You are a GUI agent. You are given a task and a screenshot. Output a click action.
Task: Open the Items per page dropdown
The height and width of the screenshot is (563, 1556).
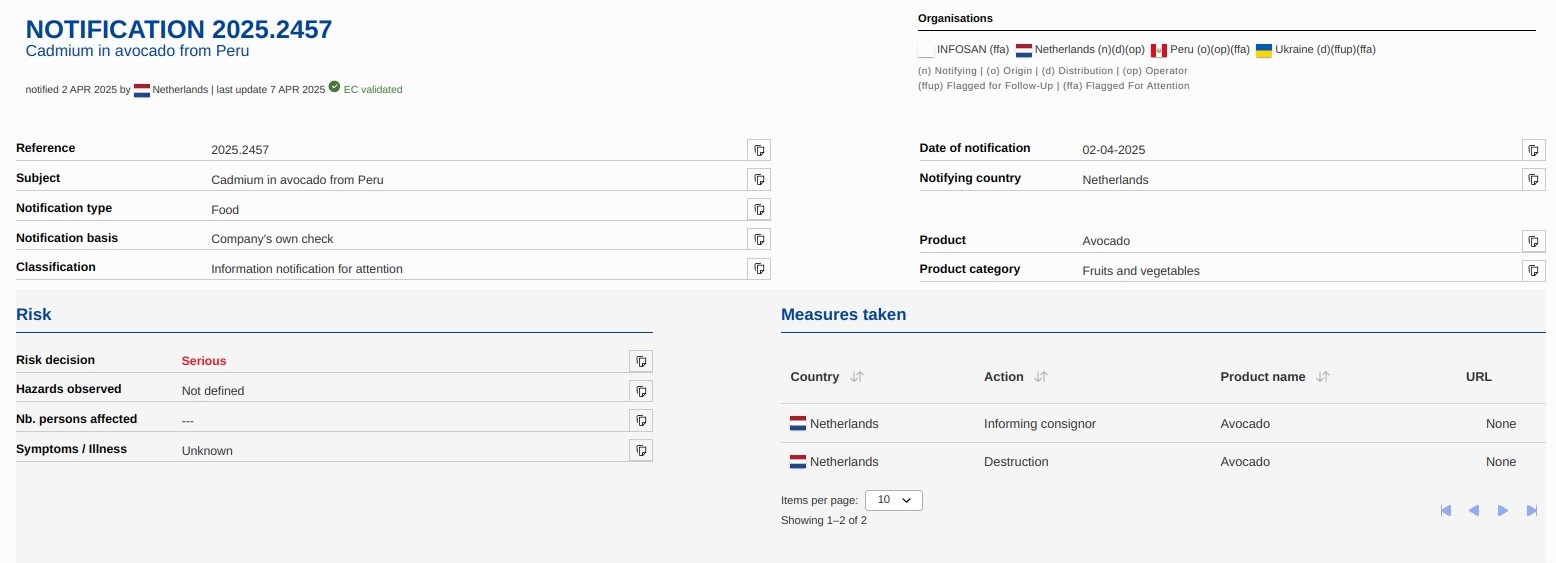tap(893, 500)
